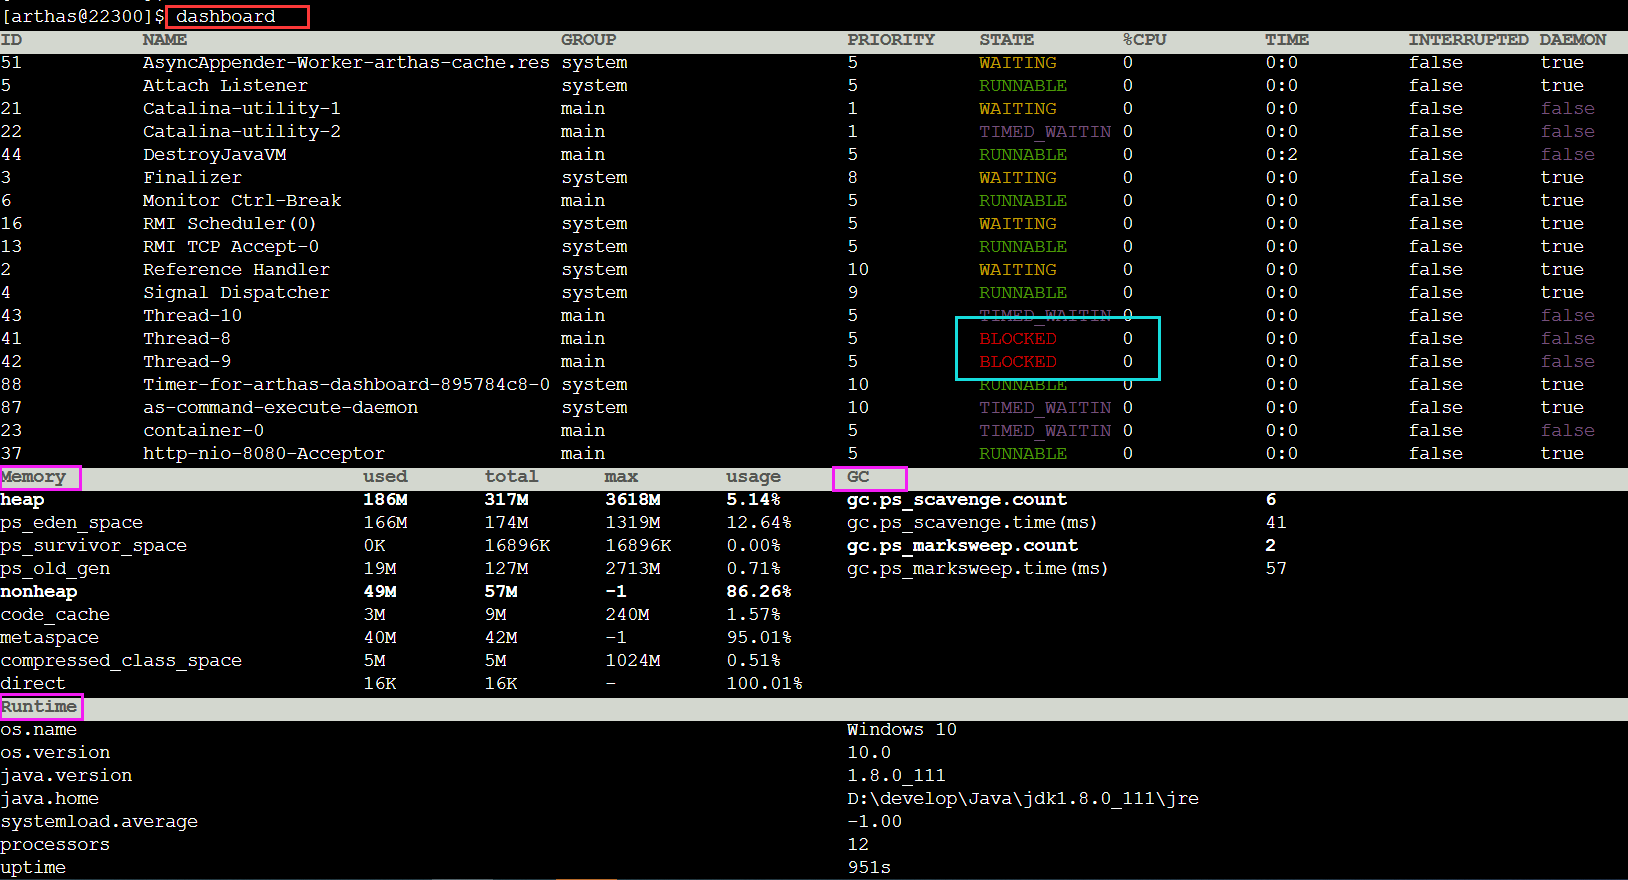Select the Runtime section header
Image resolution: width=1628 pixels, height=880 pixels.
39,707
